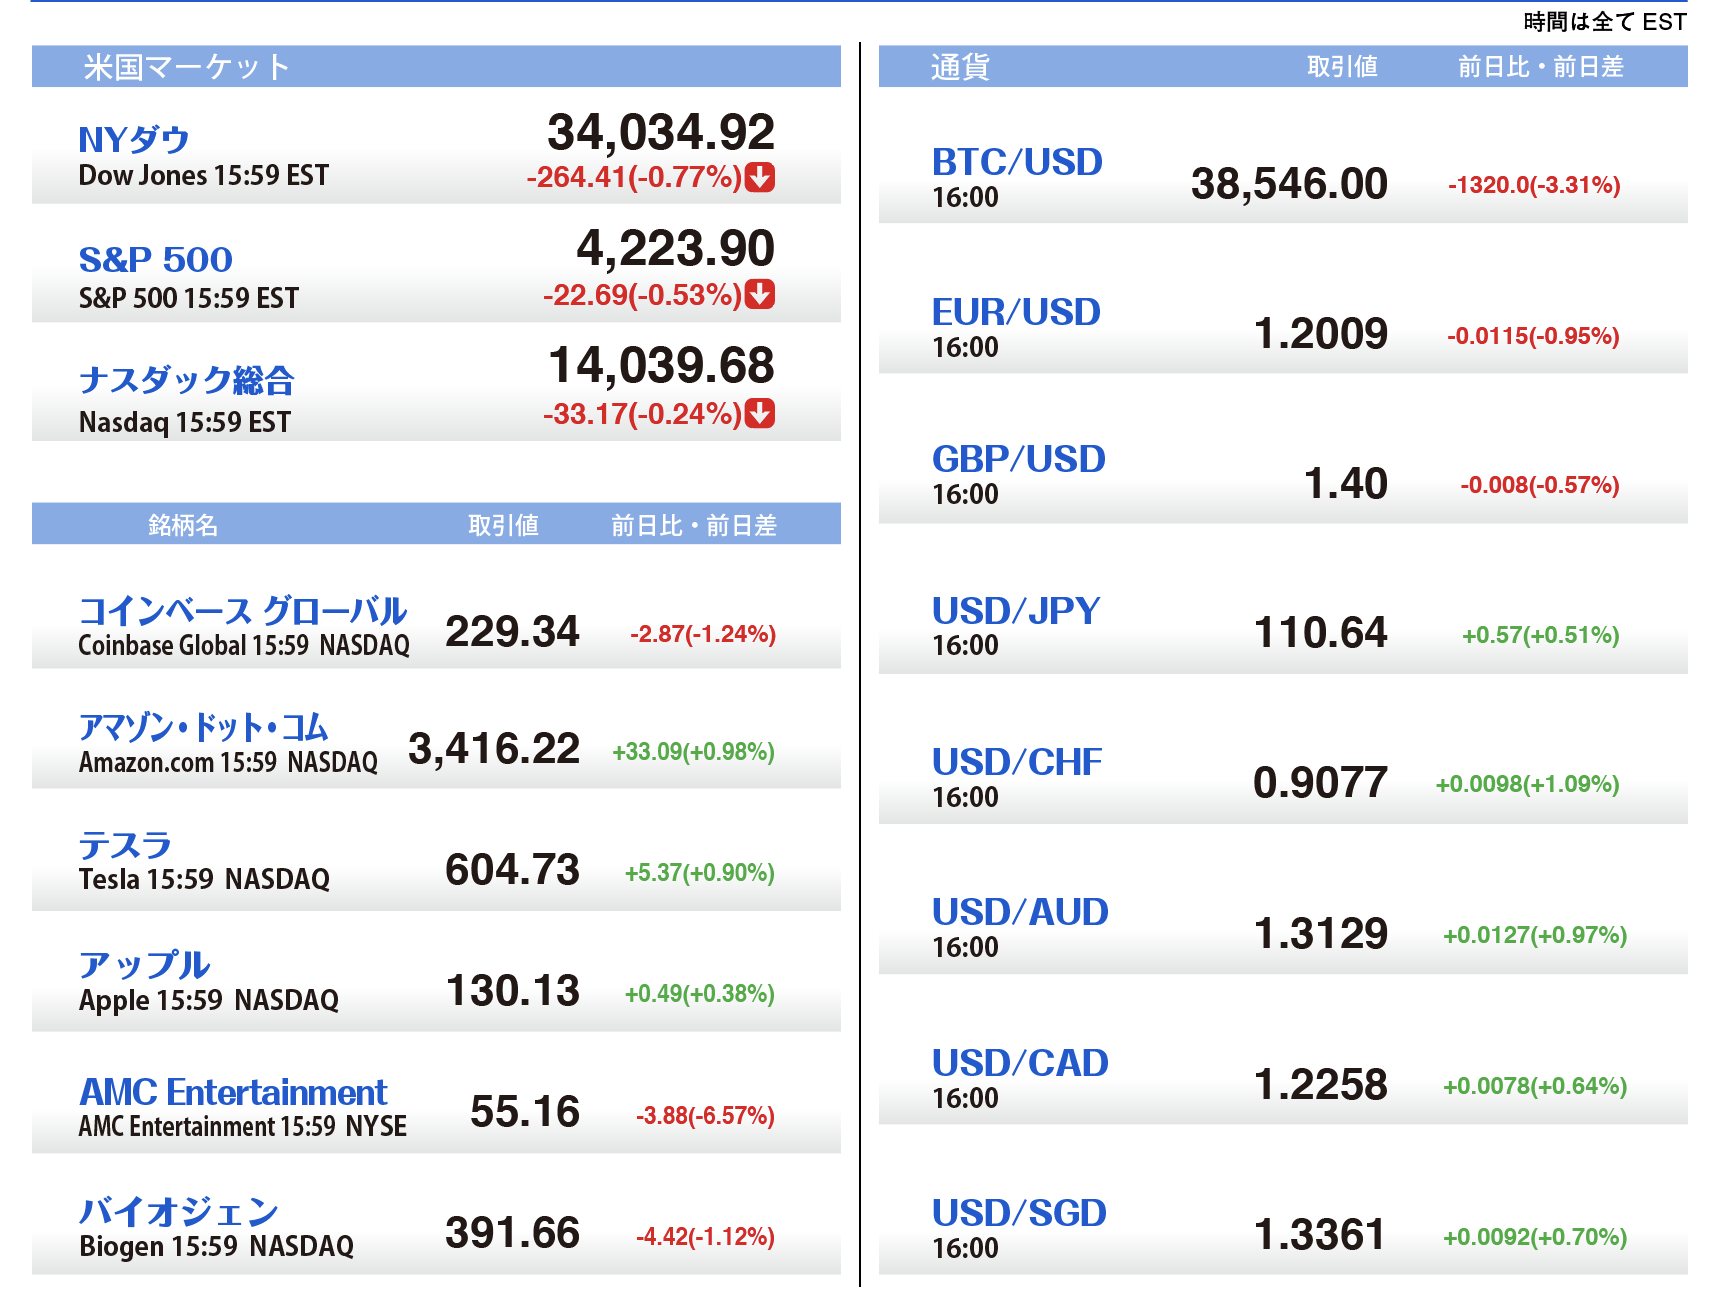The height and width of the screenshot is (1308, 1724).
Task: Click the 通貨 section header
Action: tap(960, 67)
